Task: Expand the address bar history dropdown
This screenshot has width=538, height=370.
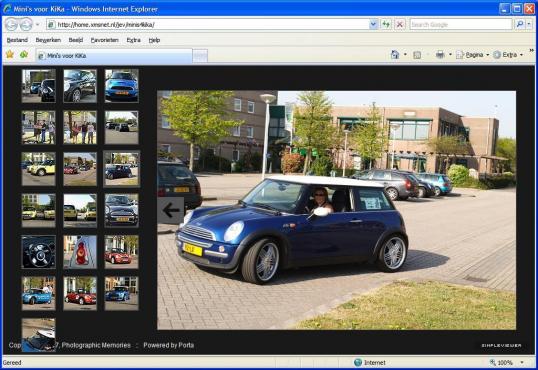Action: pyautogui.click(x=373, y=24)
